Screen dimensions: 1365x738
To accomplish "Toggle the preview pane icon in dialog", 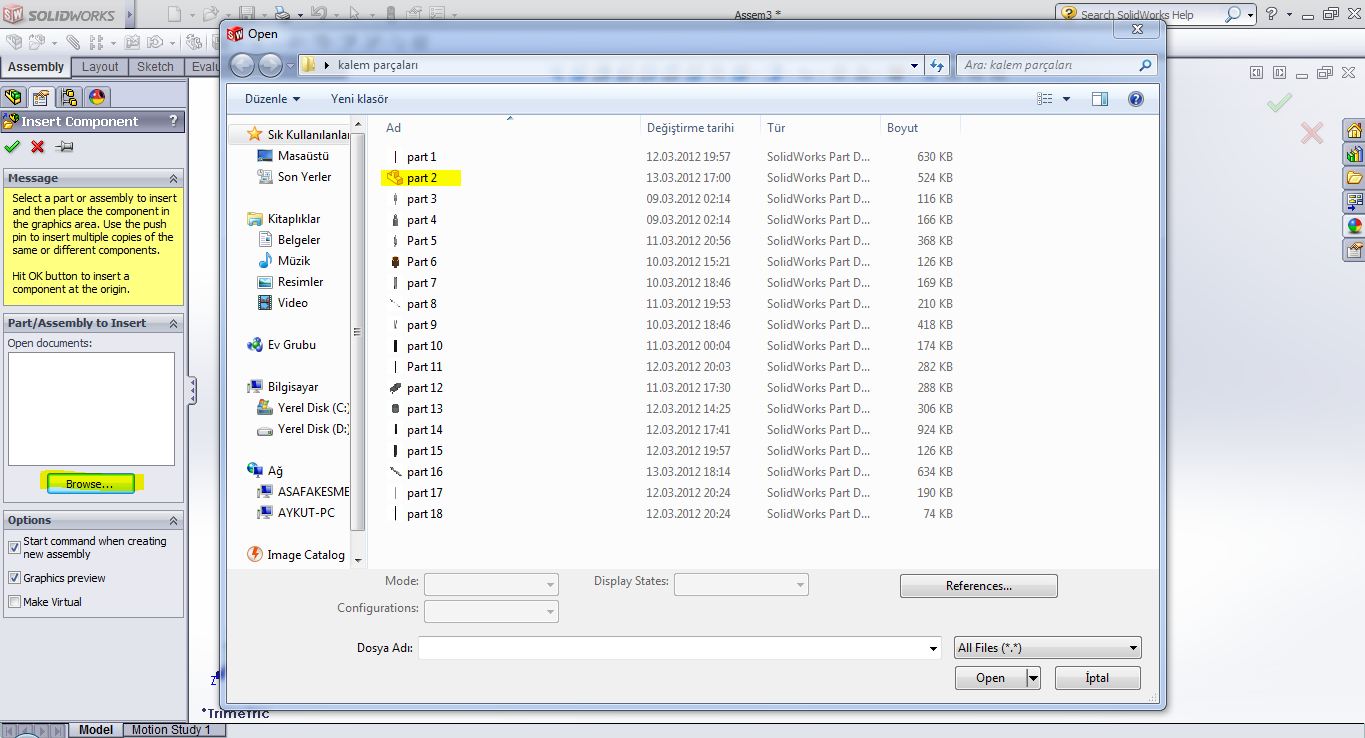I will pos(1100,99).
